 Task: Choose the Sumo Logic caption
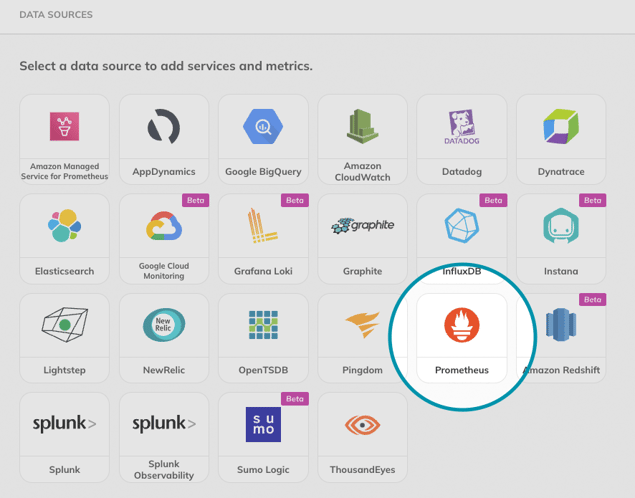click(x=263, y=470)
